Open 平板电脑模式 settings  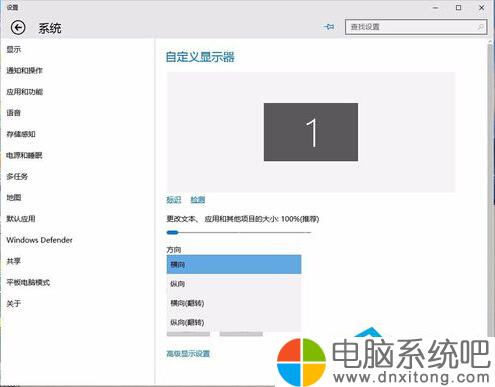pyautogui.click(x=28, y=283)
